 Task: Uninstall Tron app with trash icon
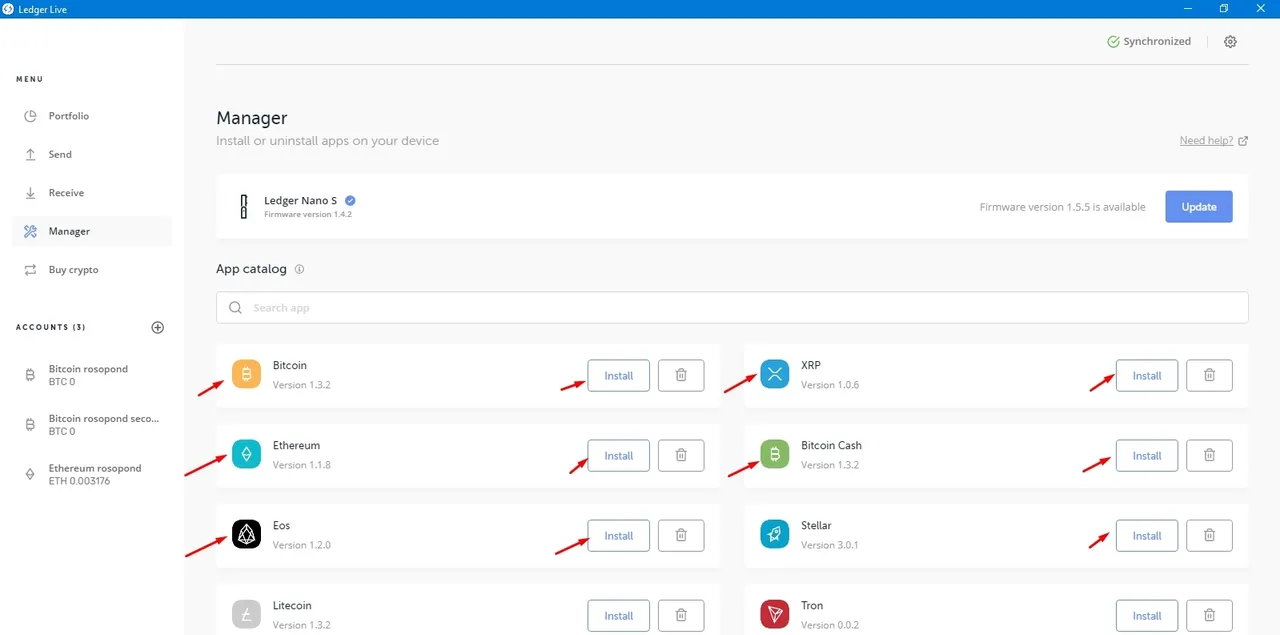tap(1209, 615)
